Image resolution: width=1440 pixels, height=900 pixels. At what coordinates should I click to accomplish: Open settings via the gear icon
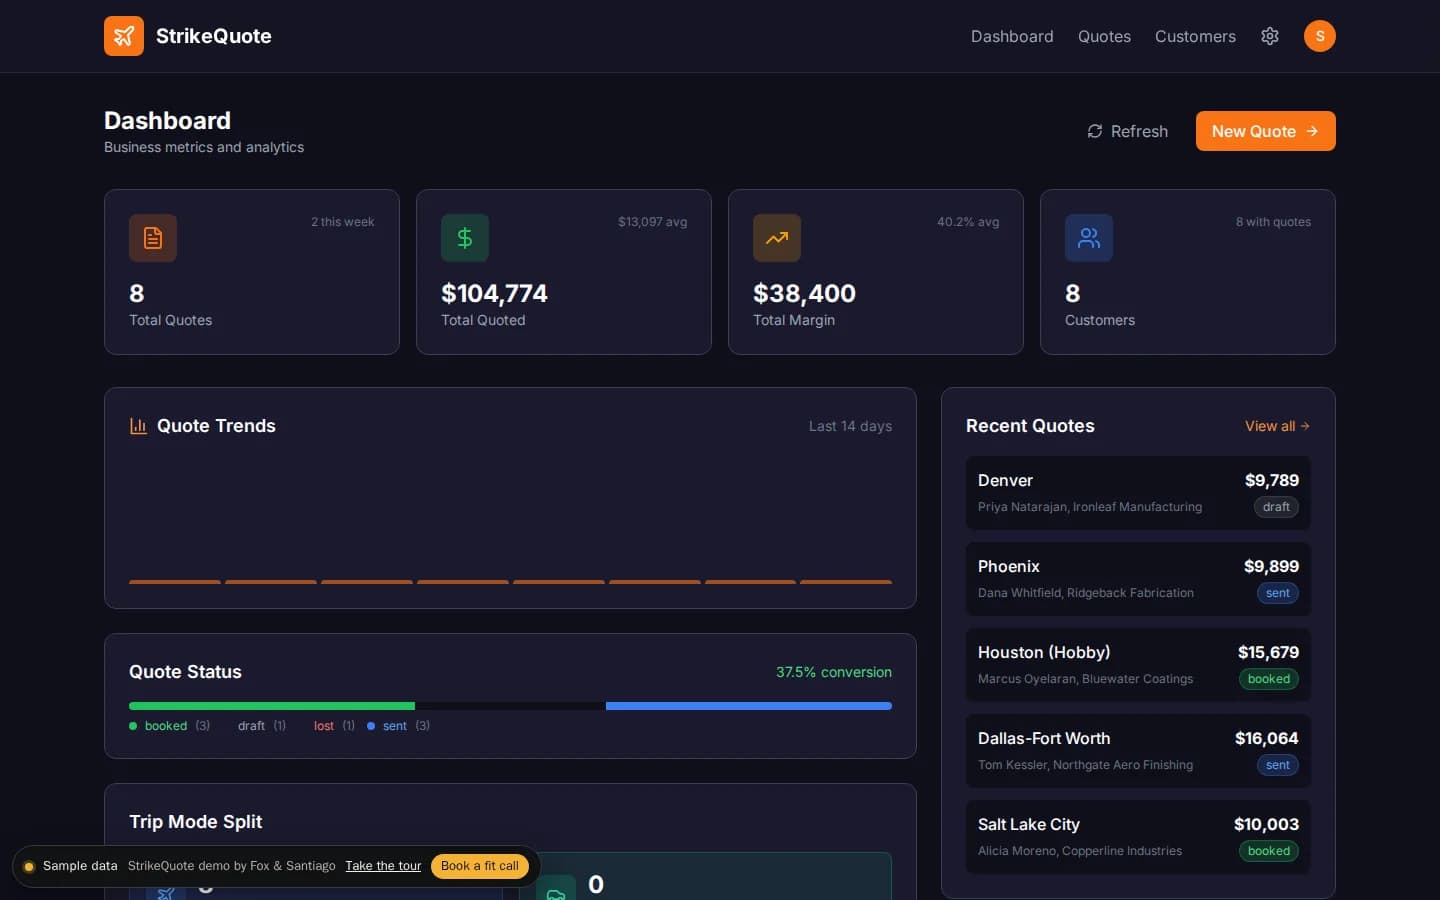pos(1270,36)
